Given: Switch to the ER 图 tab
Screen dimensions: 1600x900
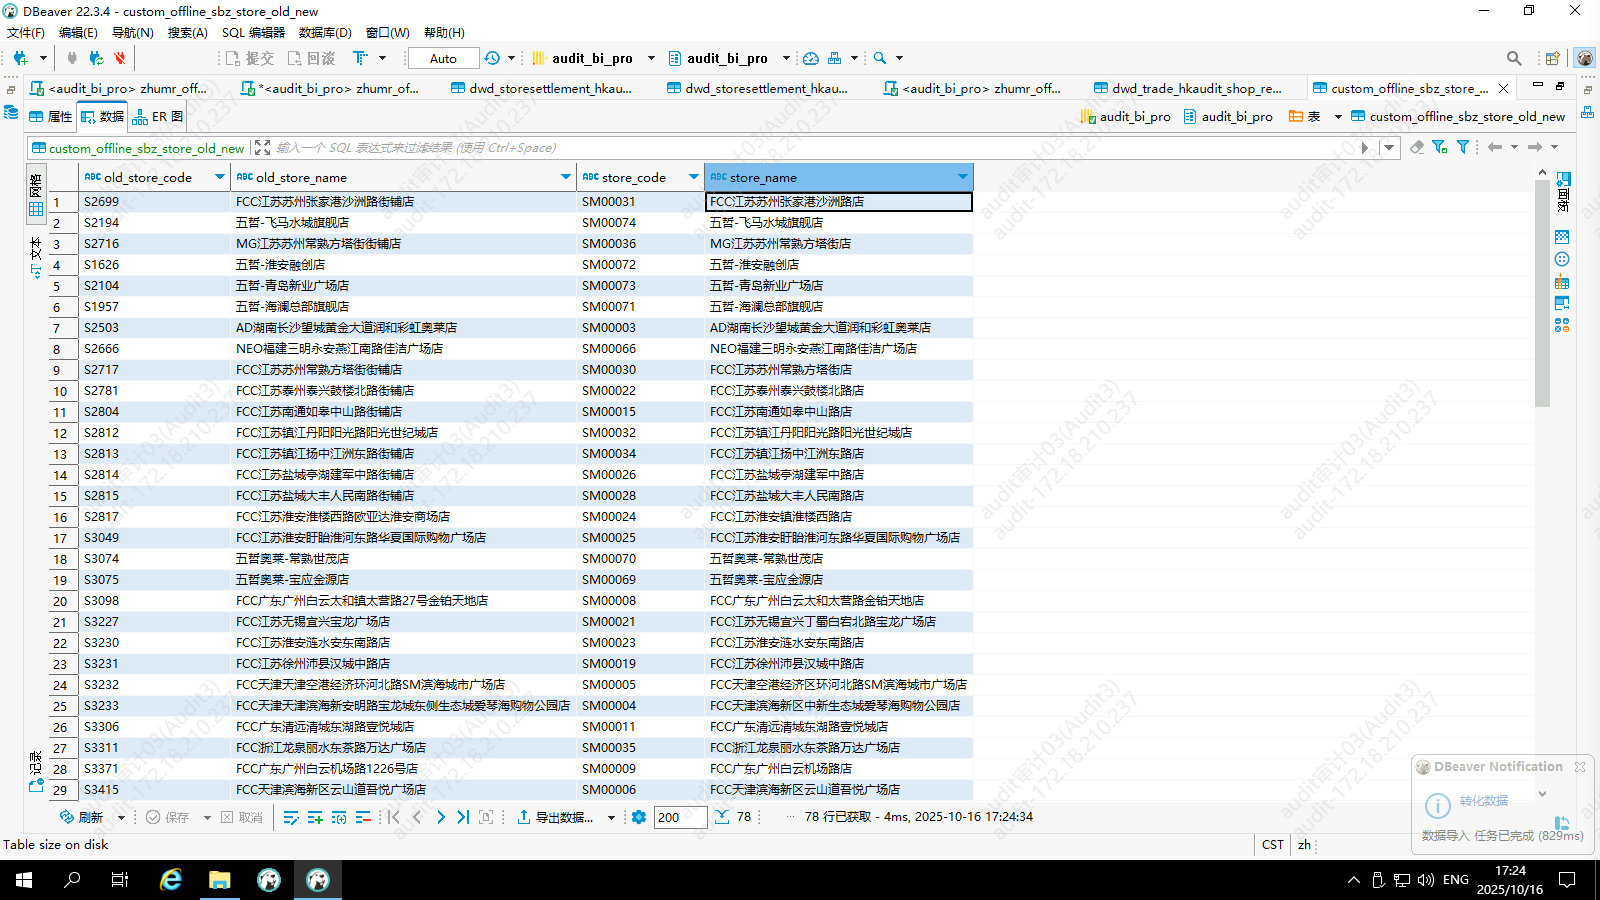Looking at the screenshot, I should pos(158,117).
